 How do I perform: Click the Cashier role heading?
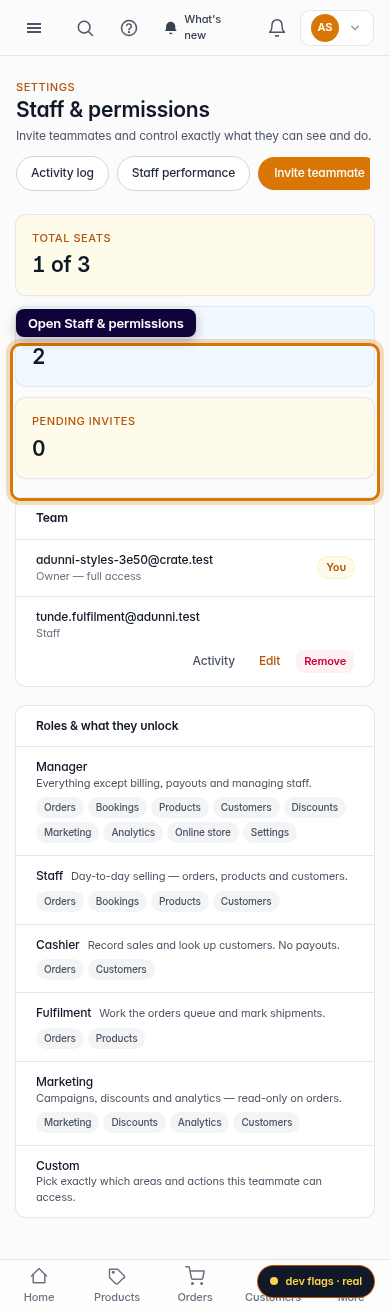pos(58,944)
